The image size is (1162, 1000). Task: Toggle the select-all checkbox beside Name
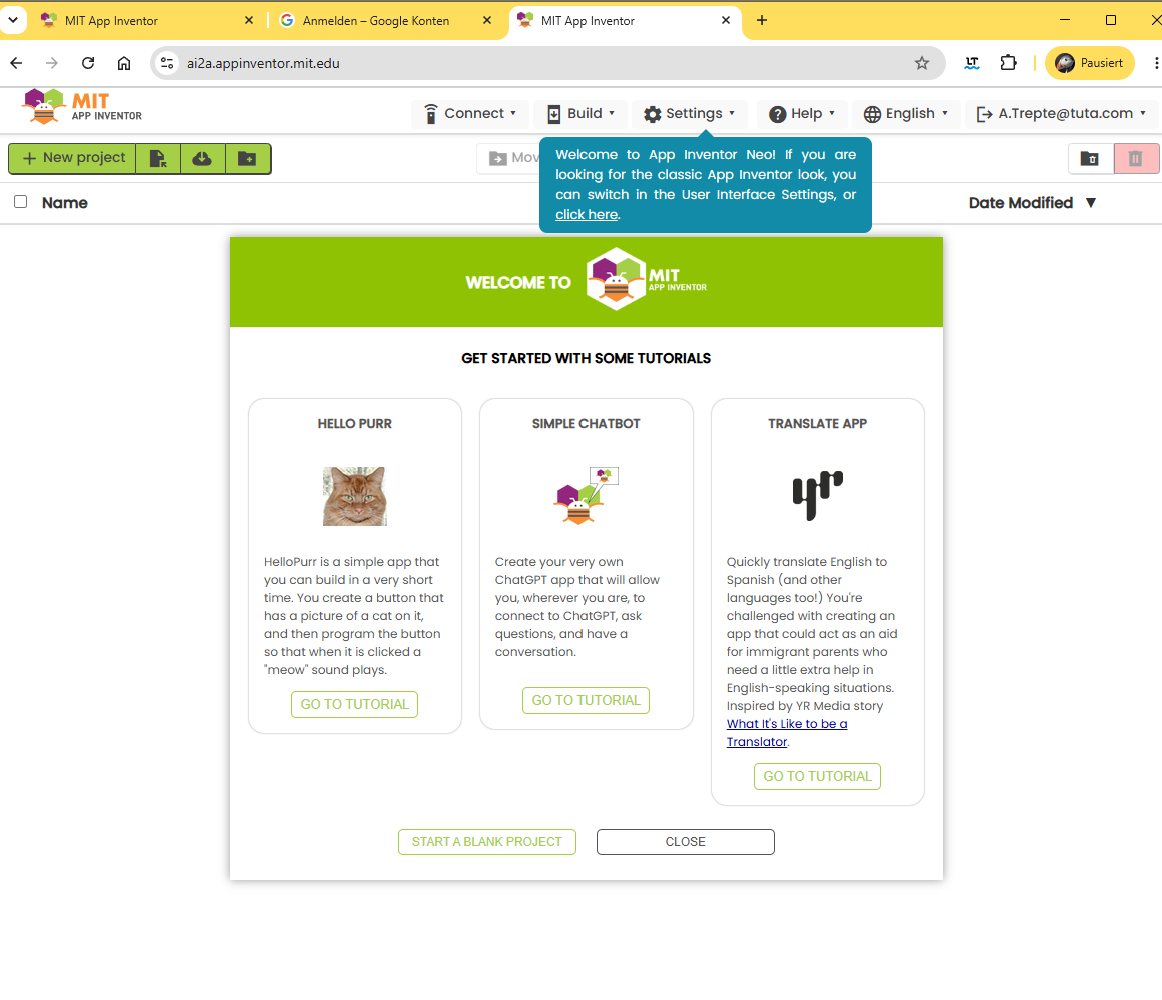pyautogui.click(x=21, y=202)
